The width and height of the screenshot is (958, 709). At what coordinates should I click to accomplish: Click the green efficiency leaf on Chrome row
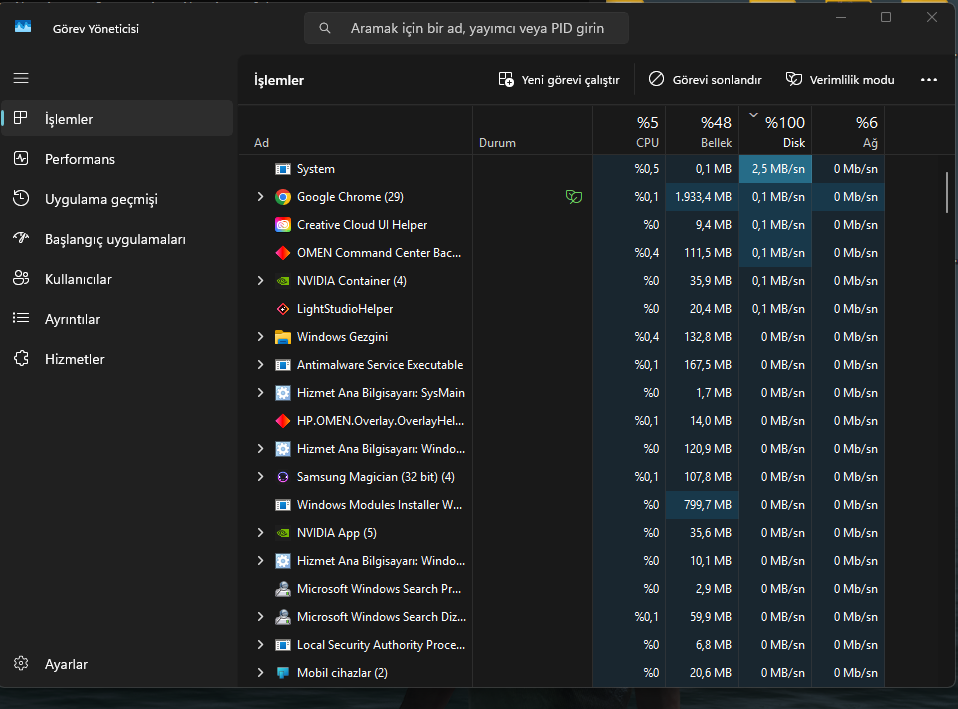(574, 197)
